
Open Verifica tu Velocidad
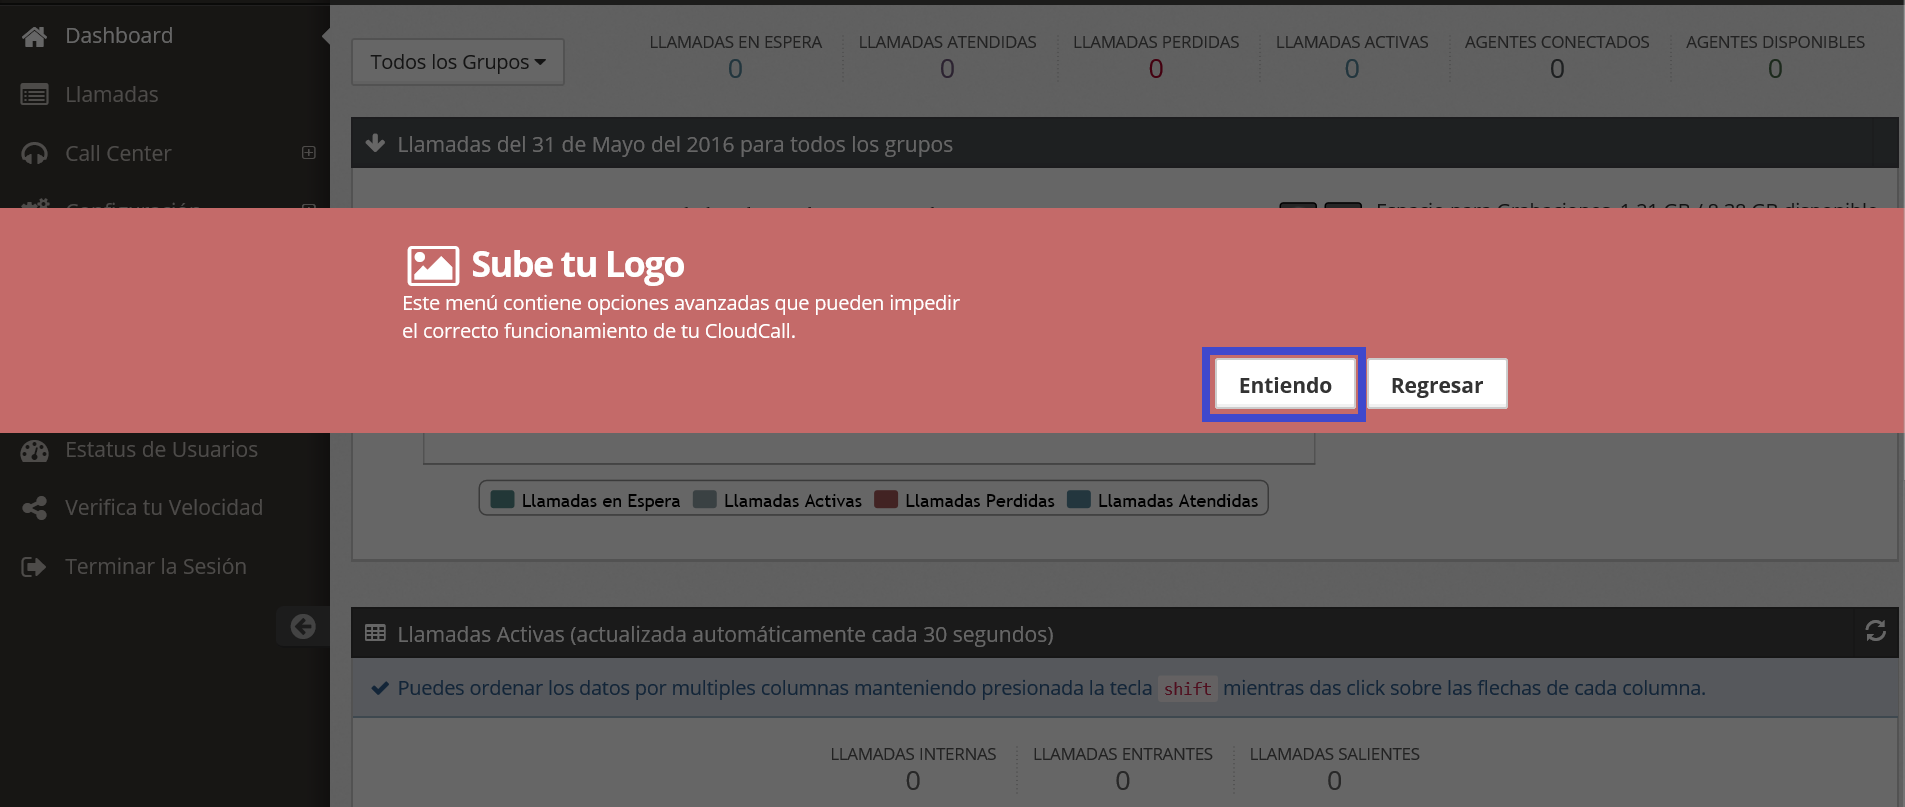164,508
